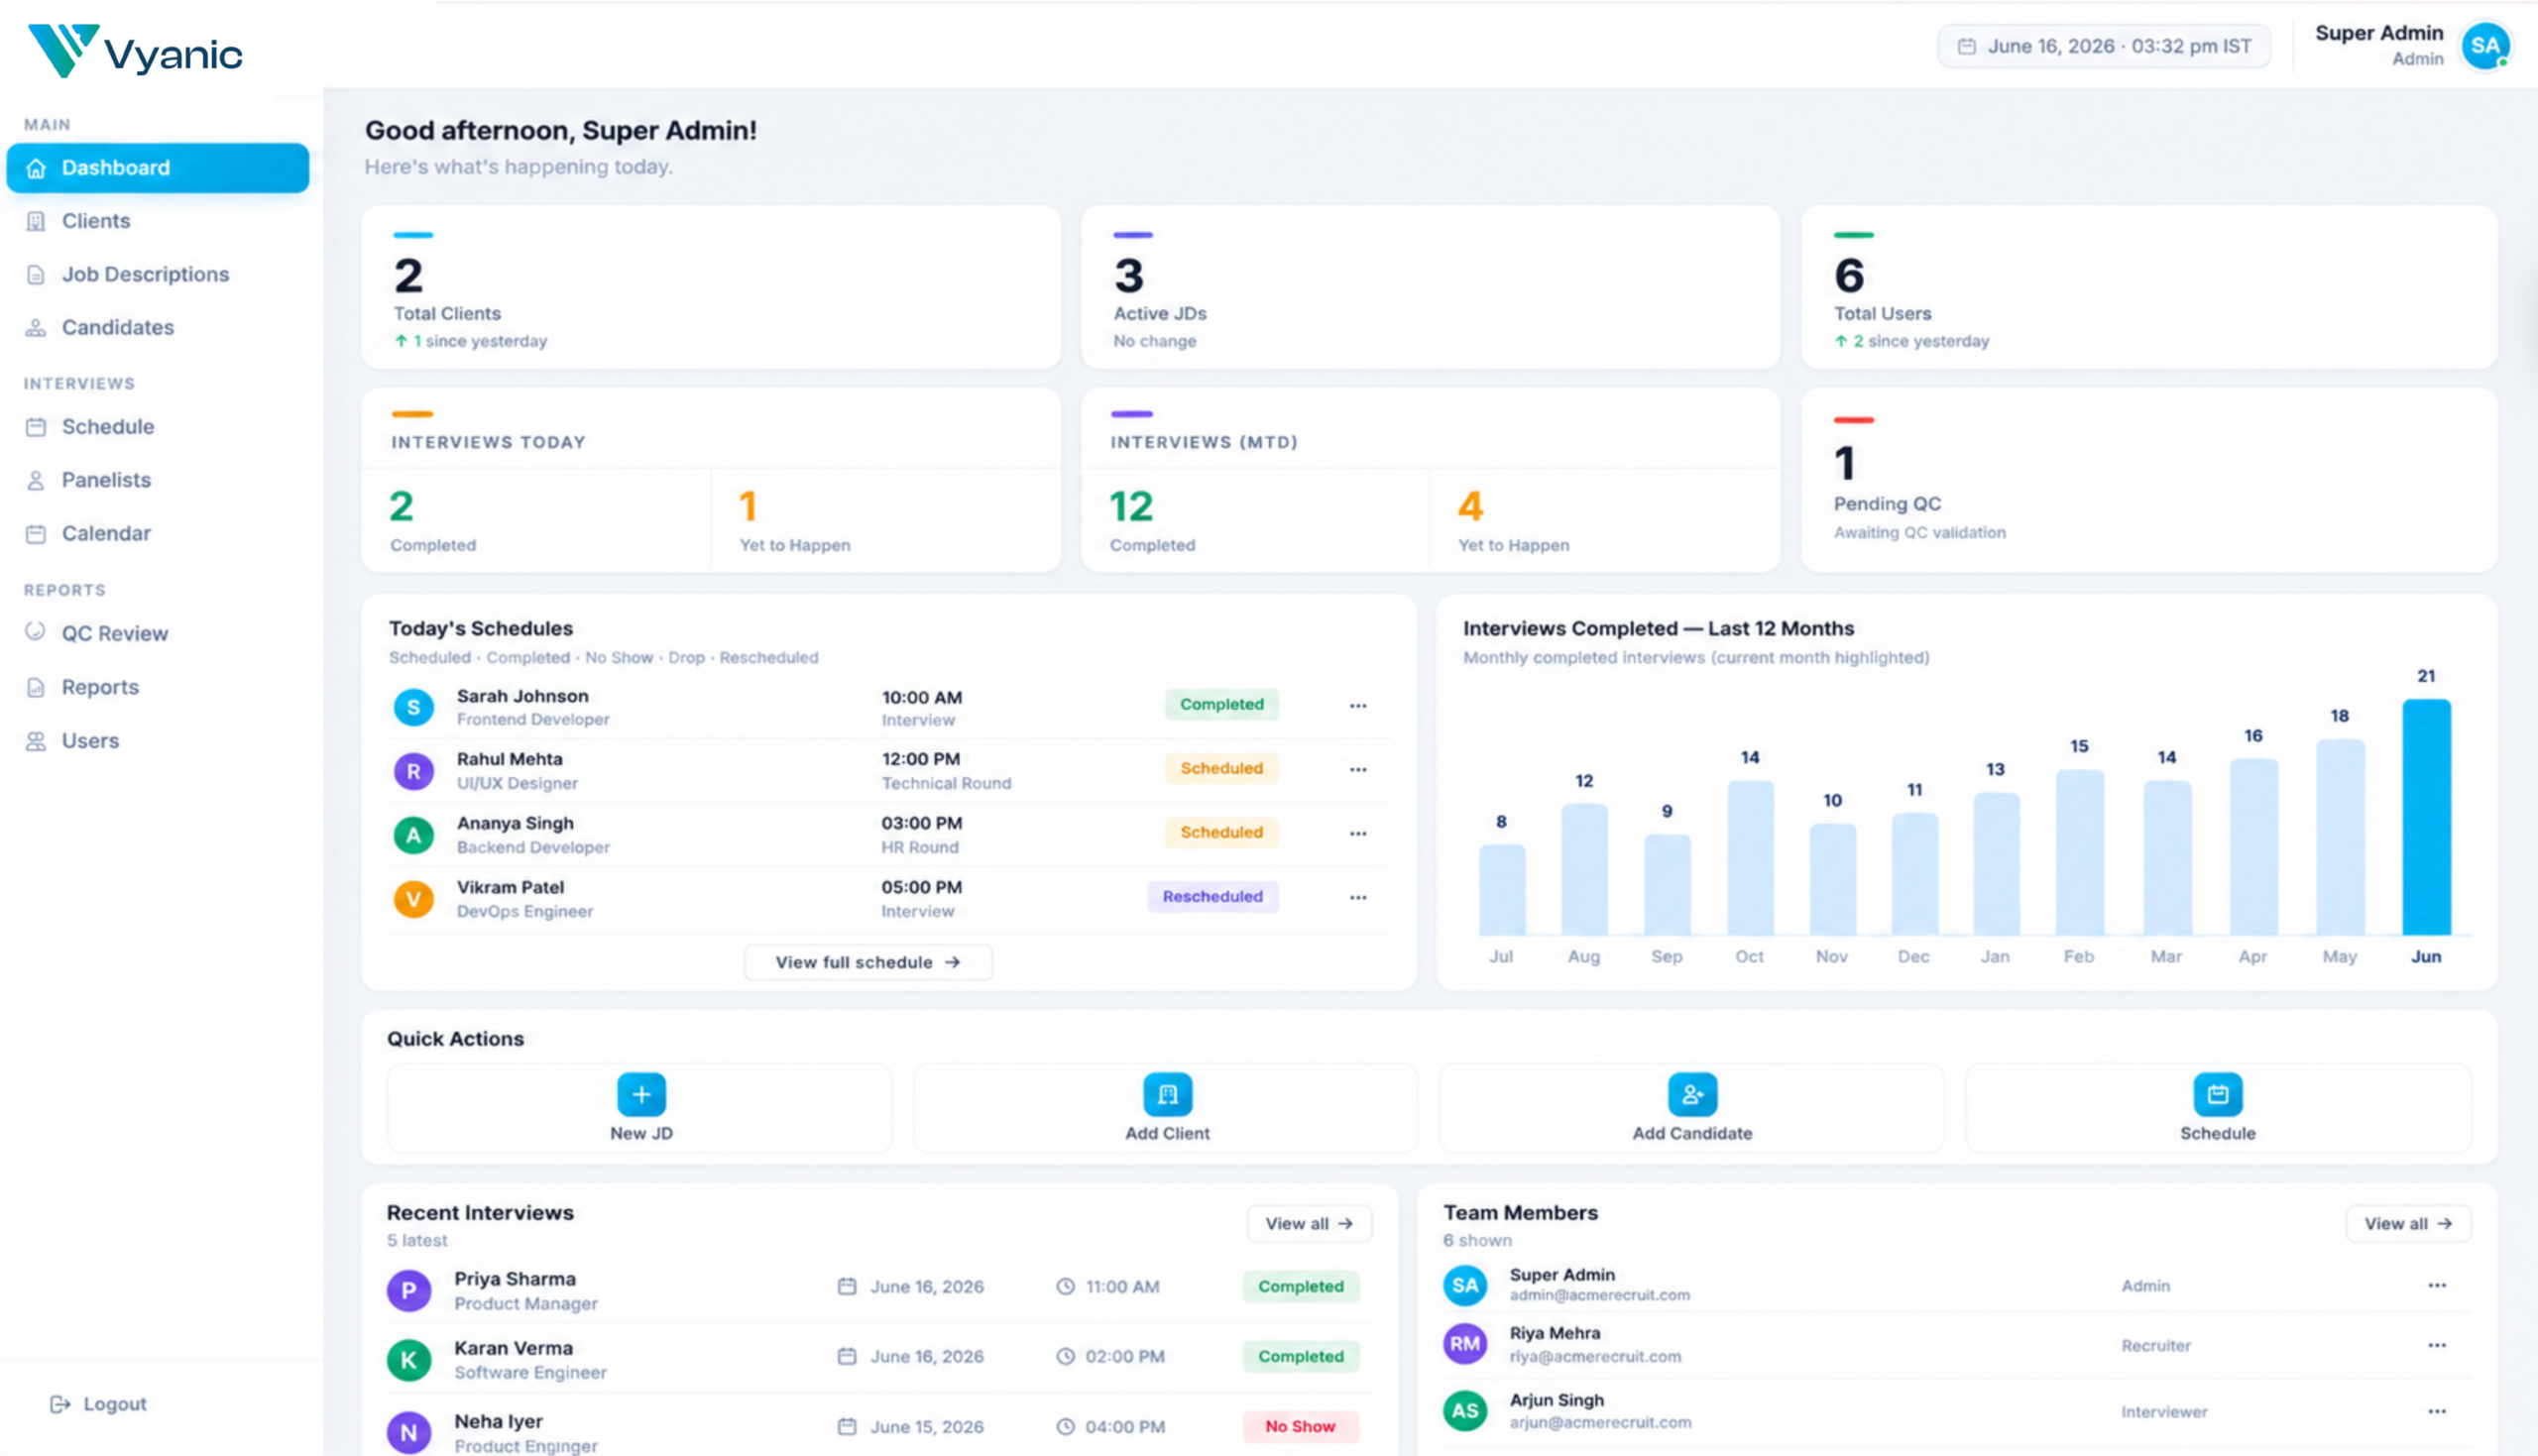Click the QC Review sidebar icon

36,632
